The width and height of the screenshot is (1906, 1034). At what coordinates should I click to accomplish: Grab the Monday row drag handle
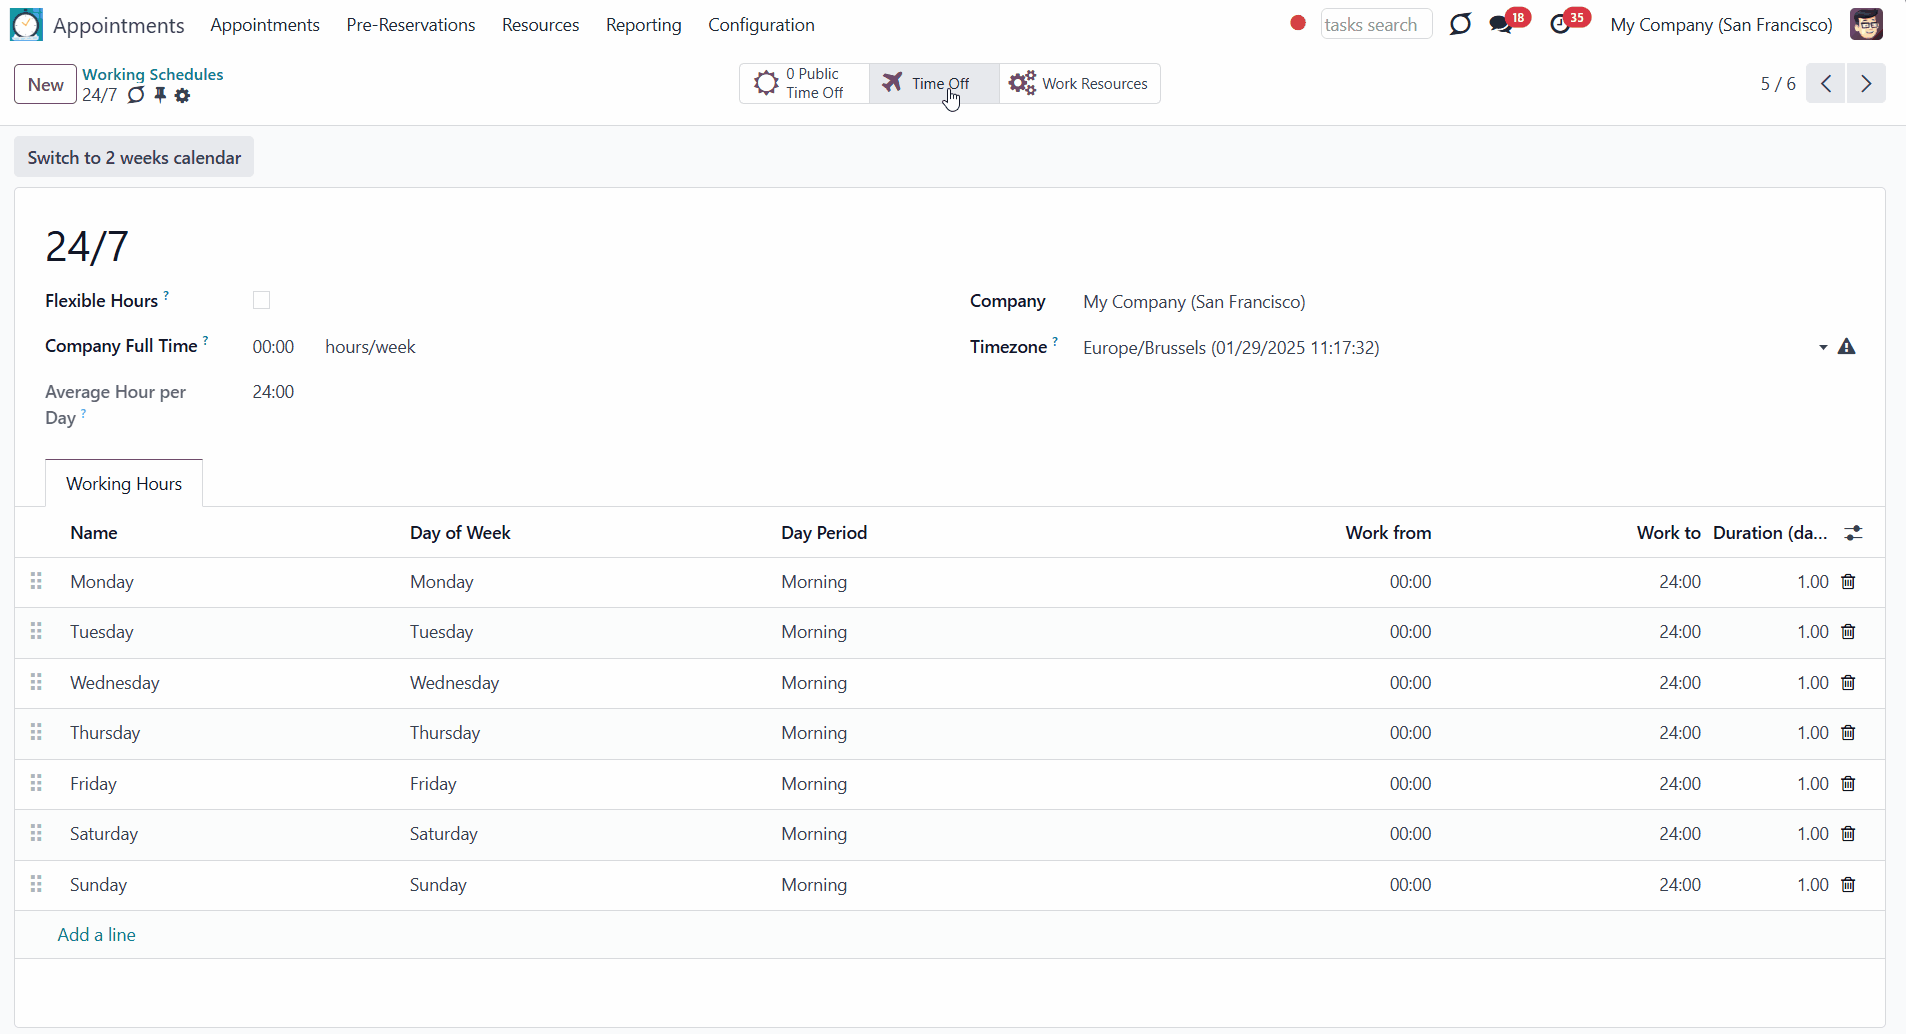click(x=36, y=581)
